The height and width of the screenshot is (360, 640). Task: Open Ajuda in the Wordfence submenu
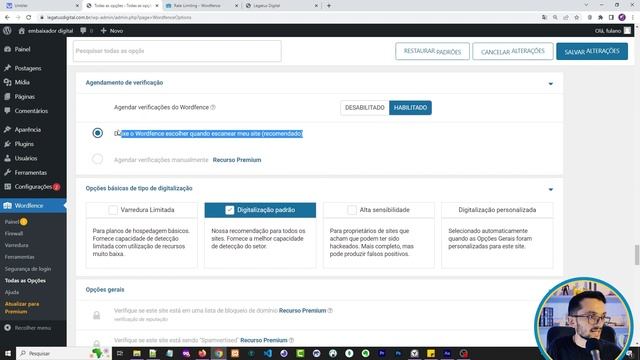click(x=12, y=292)
